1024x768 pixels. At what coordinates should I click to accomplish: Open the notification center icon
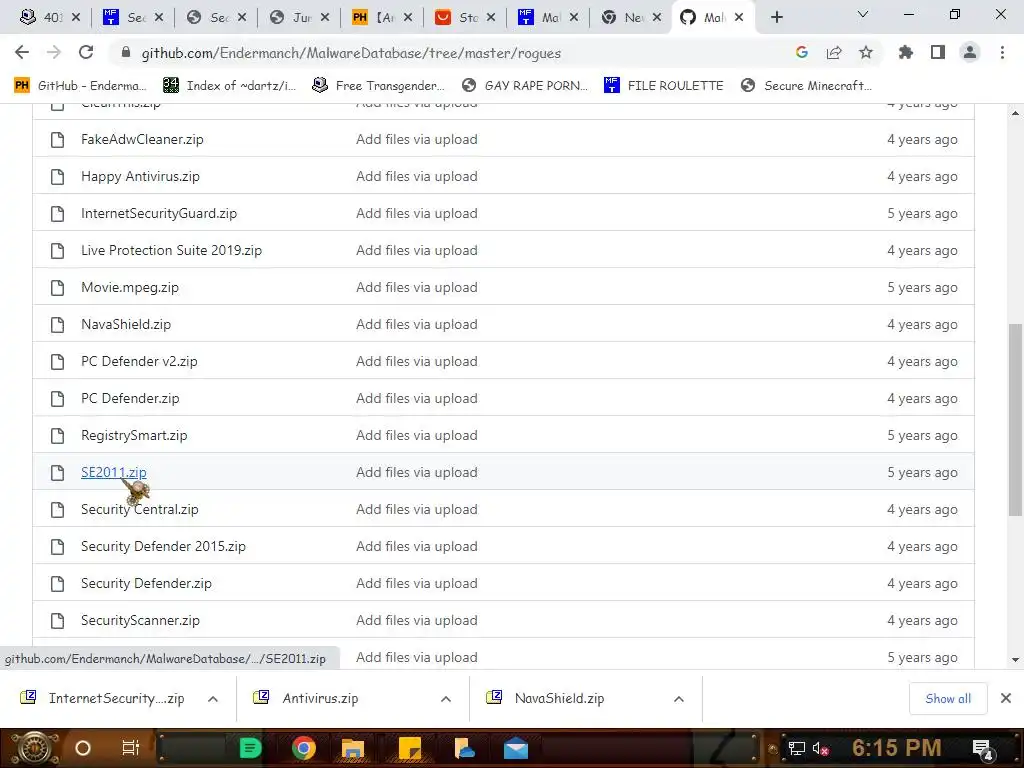click(983, 749)
